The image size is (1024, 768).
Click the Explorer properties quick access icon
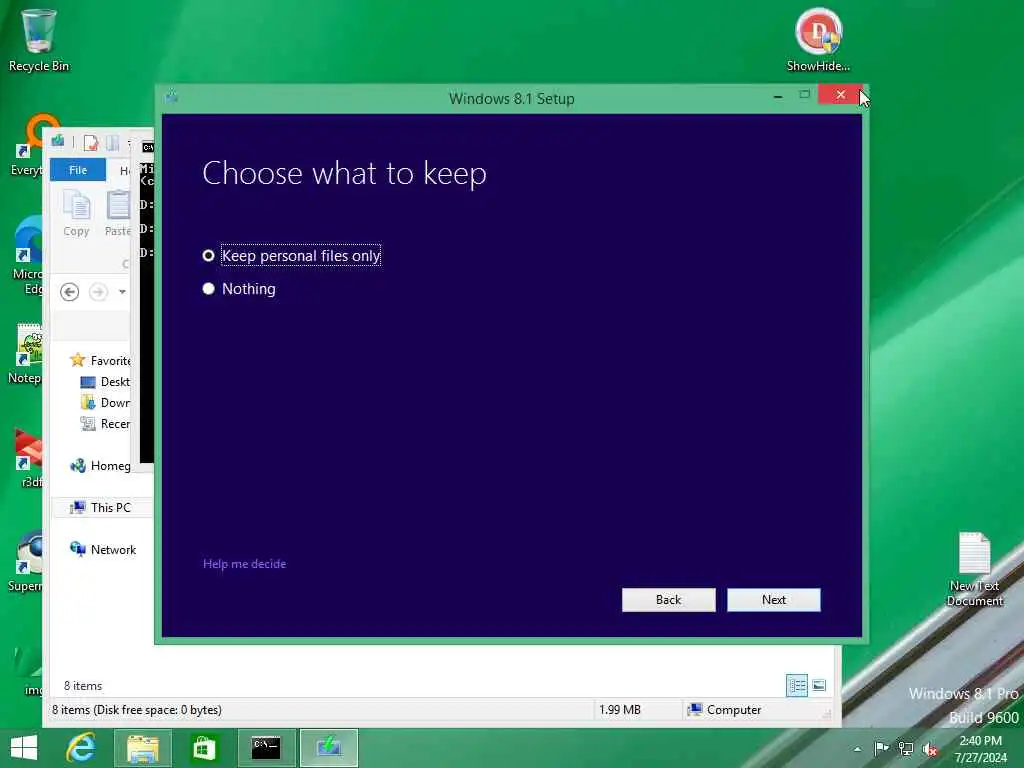pyautogui.click(x=91, y=142)
